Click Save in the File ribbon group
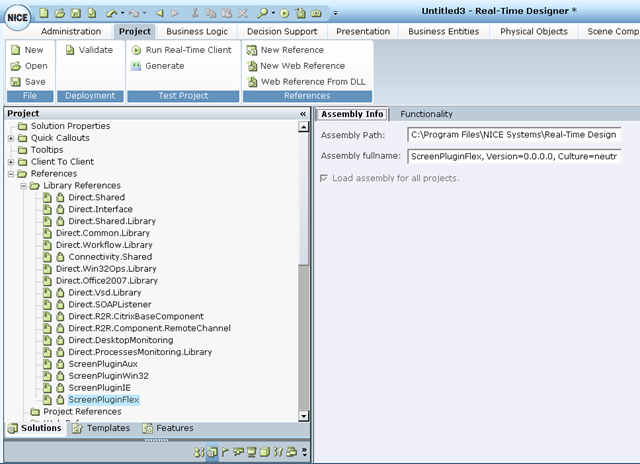The image size is (640, 464). [28, 82]
